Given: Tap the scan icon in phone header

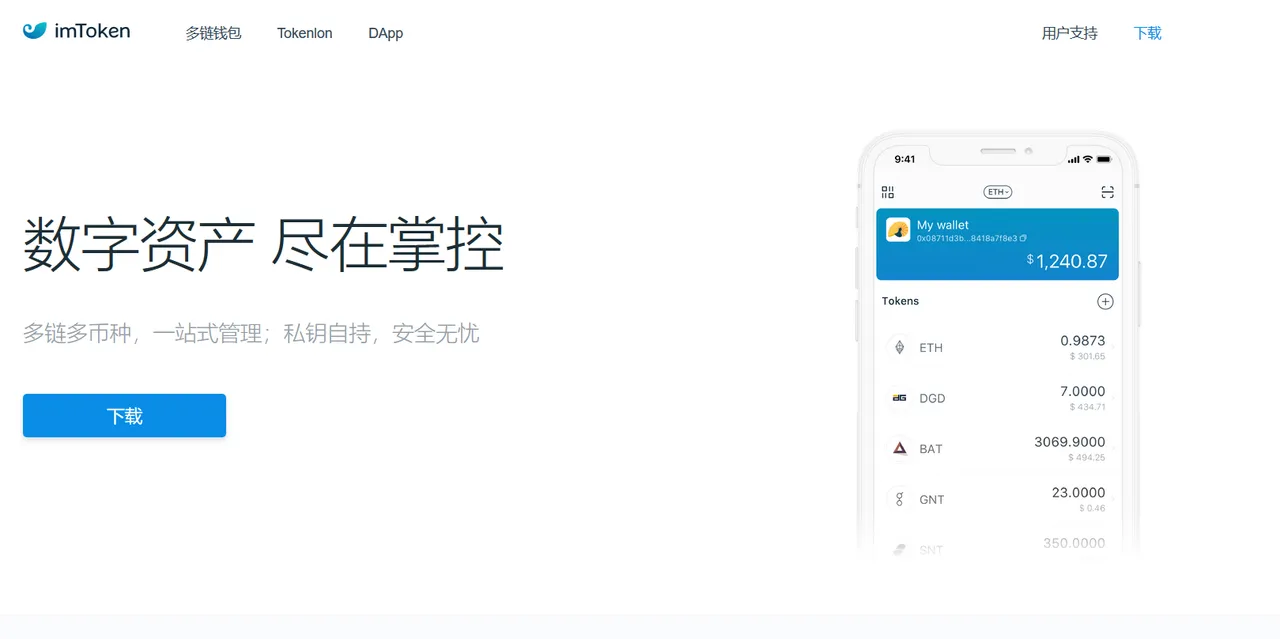Looking at the screenshot, I should point(1107,192).
